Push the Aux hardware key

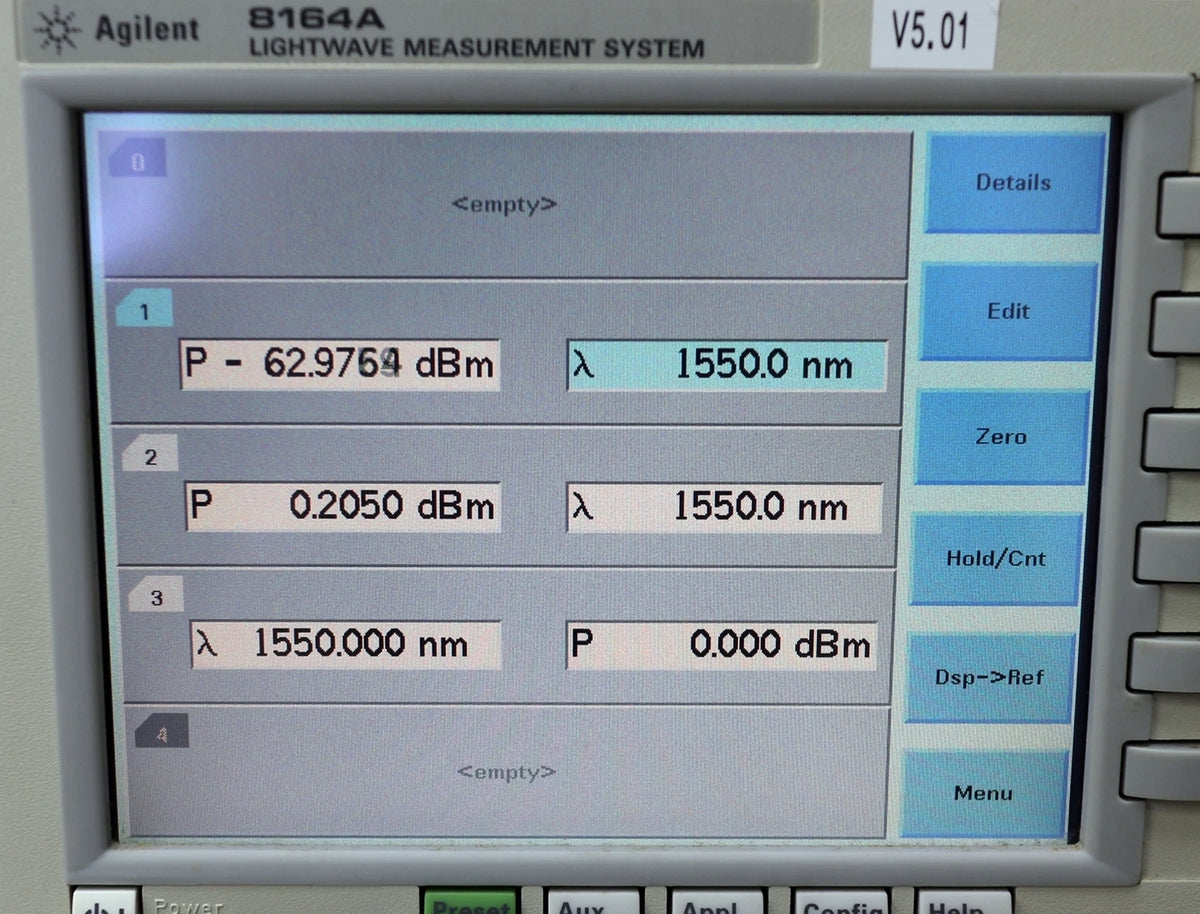[592, 902]
